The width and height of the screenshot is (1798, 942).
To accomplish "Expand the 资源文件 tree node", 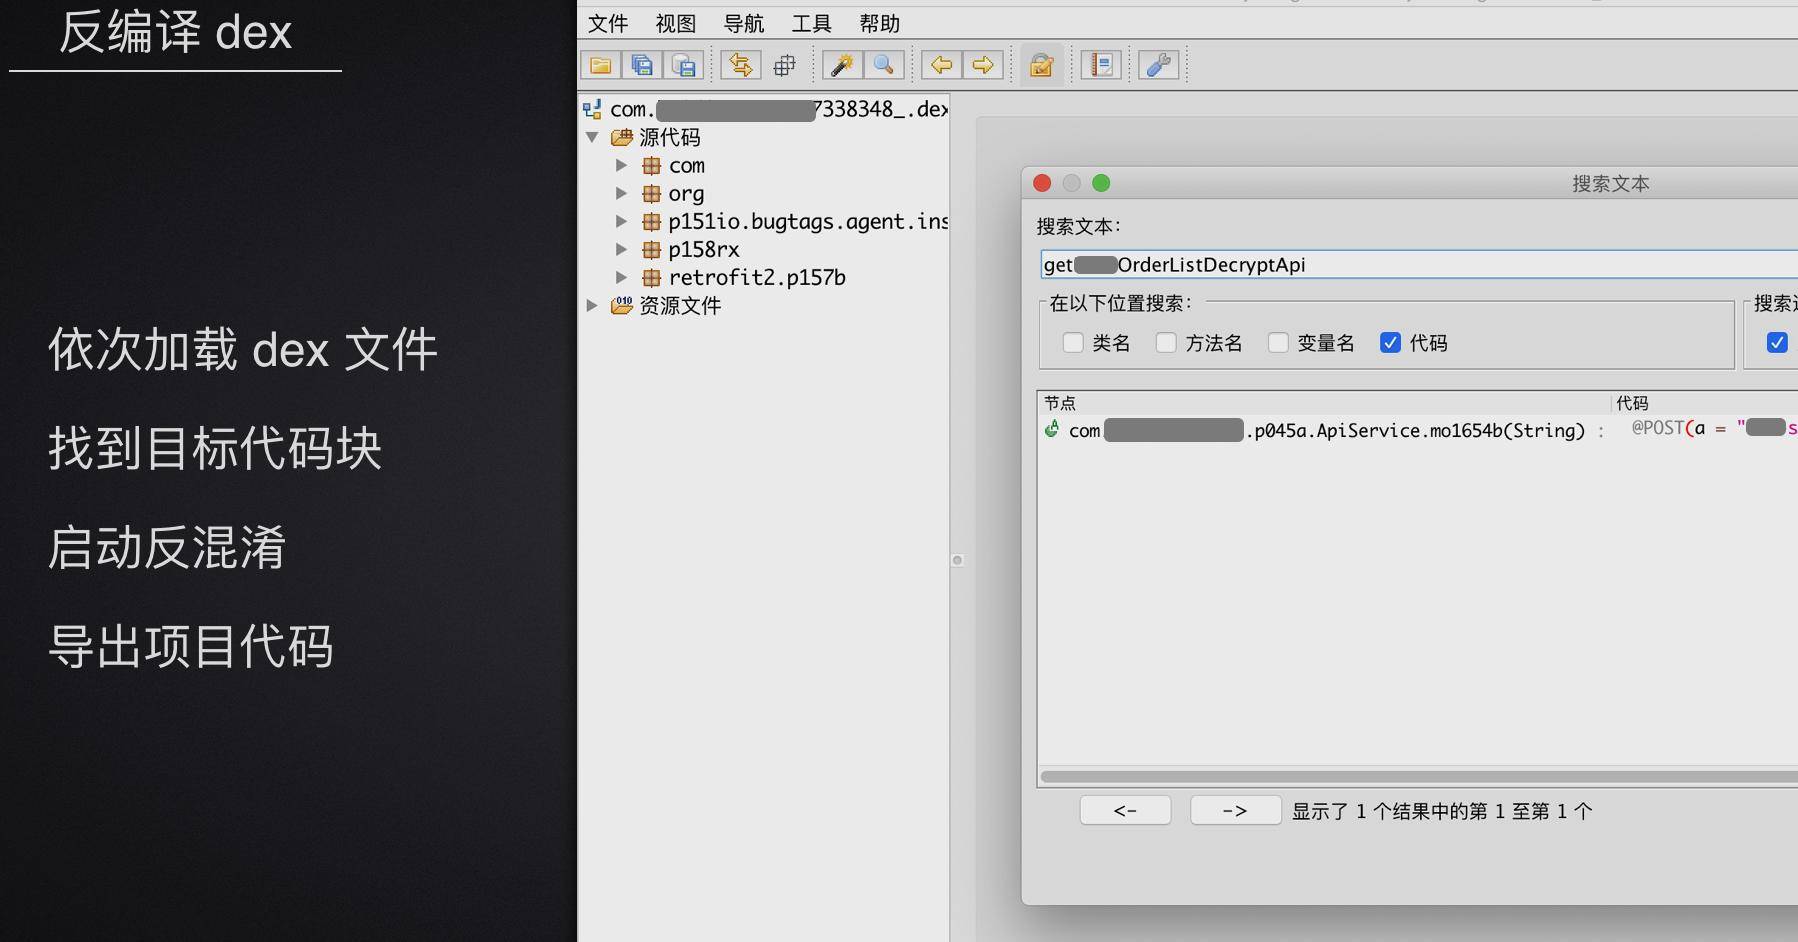I will tap(592, 305).
